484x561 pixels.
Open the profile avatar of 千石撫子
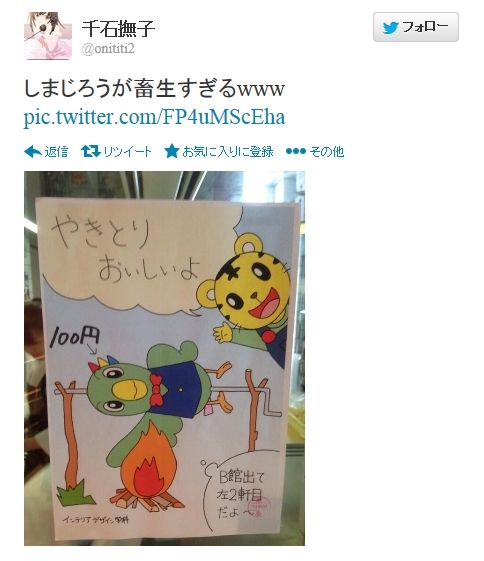pyautogui.click(x=48, y=35)
